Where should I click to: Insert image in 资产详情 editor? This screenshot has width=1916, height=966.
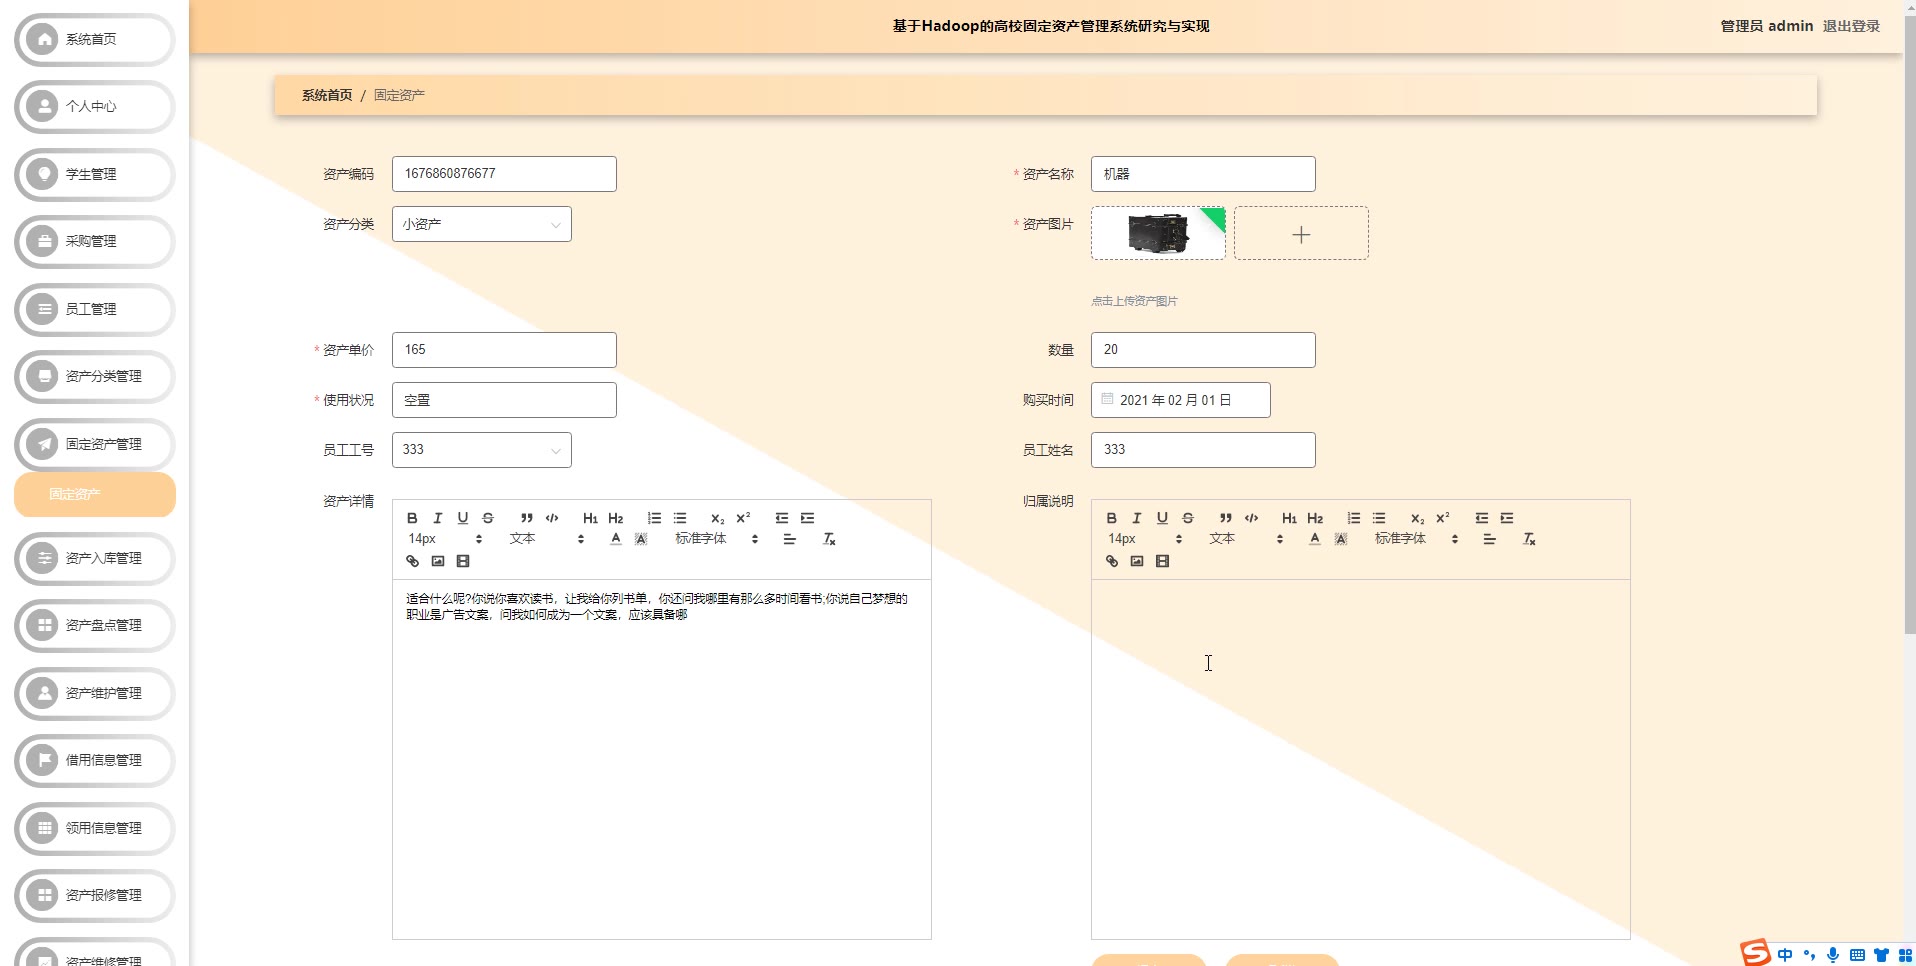(x=437, y=561)
